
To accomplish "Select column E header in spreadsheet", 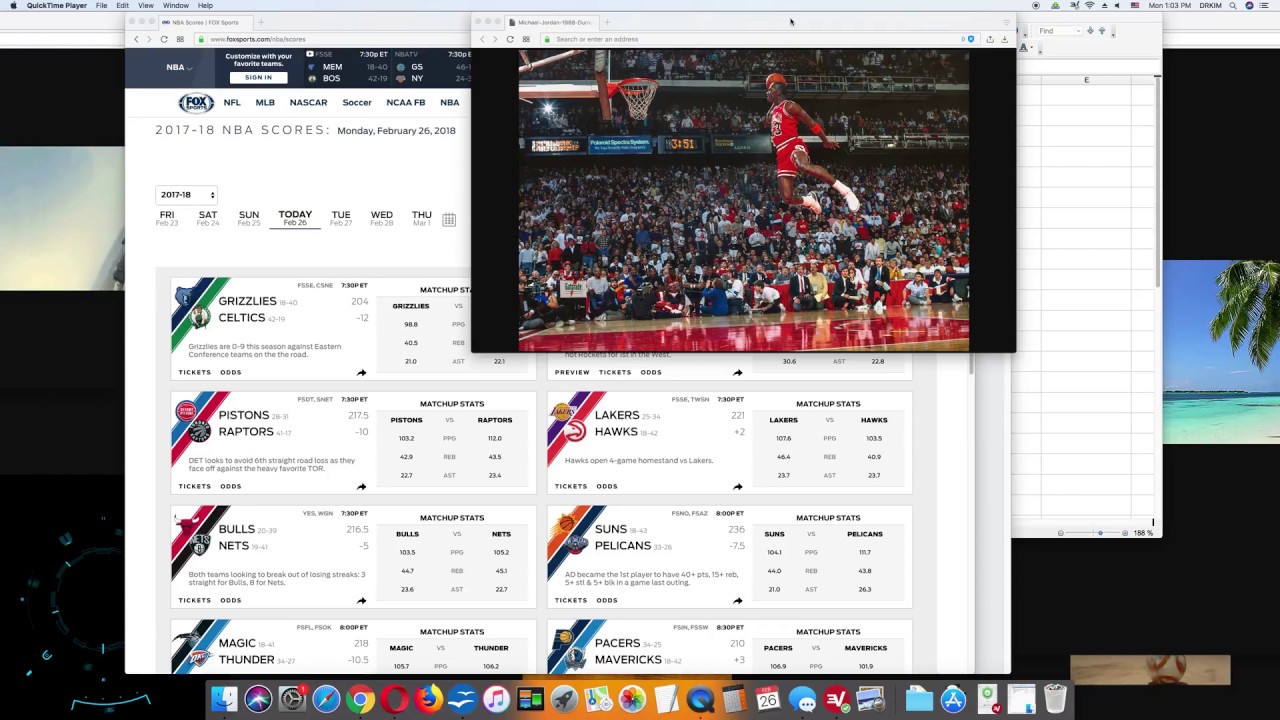I will [x=1086, y=80].
